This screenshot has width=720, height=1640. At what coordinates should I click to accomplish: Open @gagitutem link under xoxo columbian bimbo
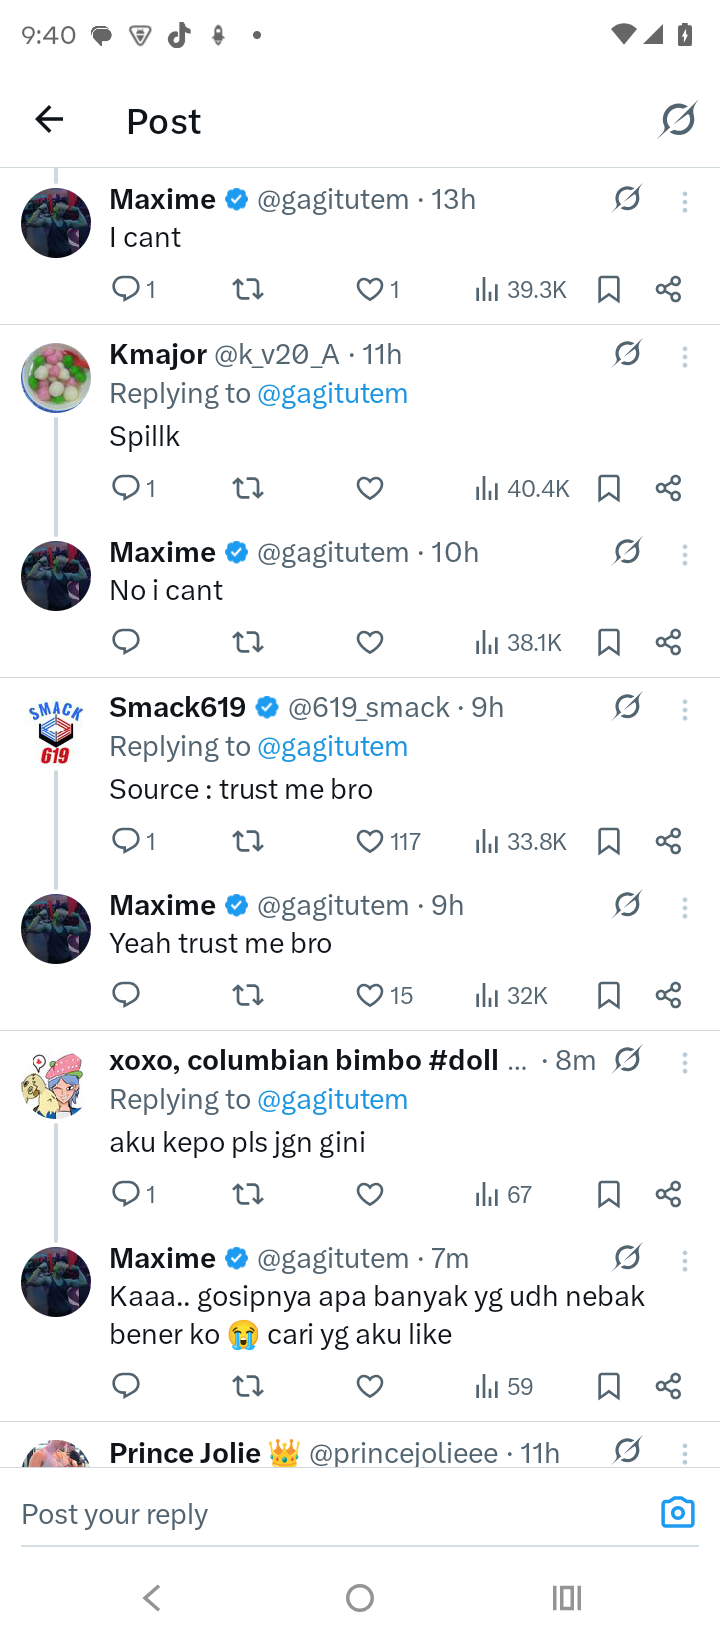[332, 1099]
